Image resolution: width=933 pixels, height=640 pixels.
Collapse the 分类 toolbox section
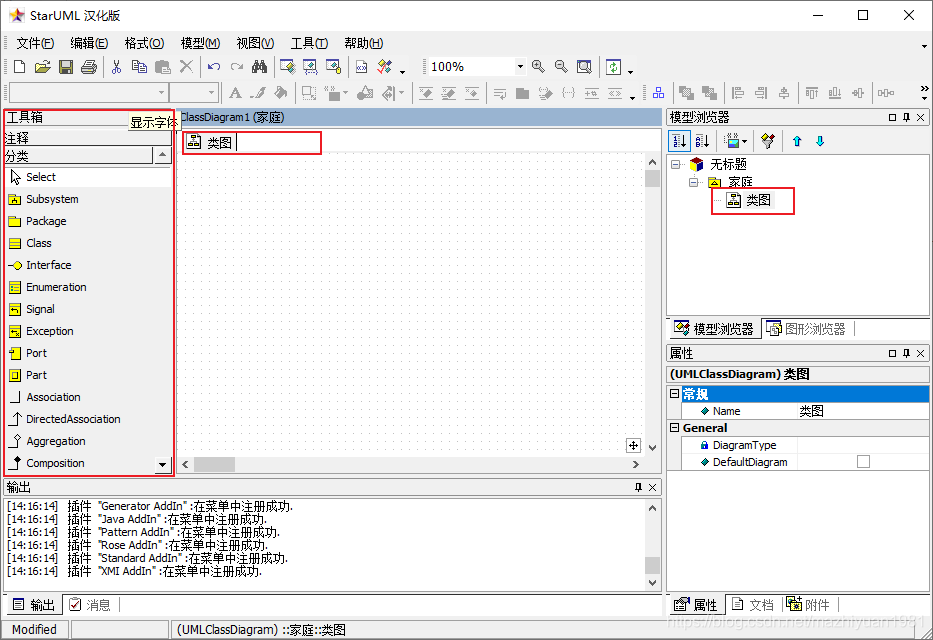79,156
